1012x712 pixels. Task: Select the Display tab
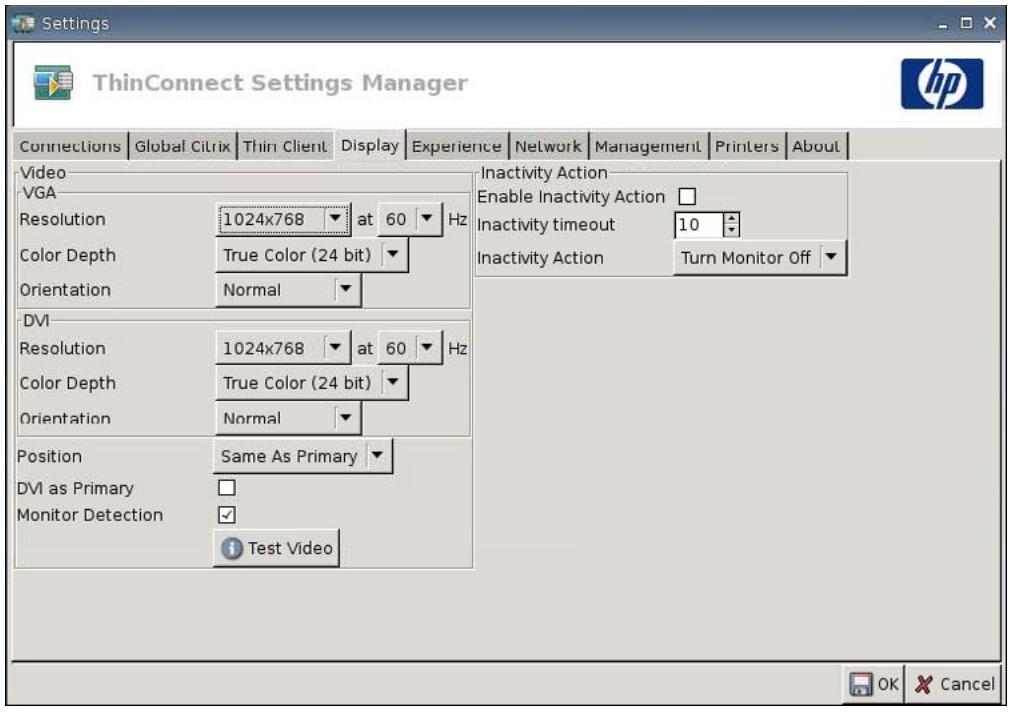(370, 145)
